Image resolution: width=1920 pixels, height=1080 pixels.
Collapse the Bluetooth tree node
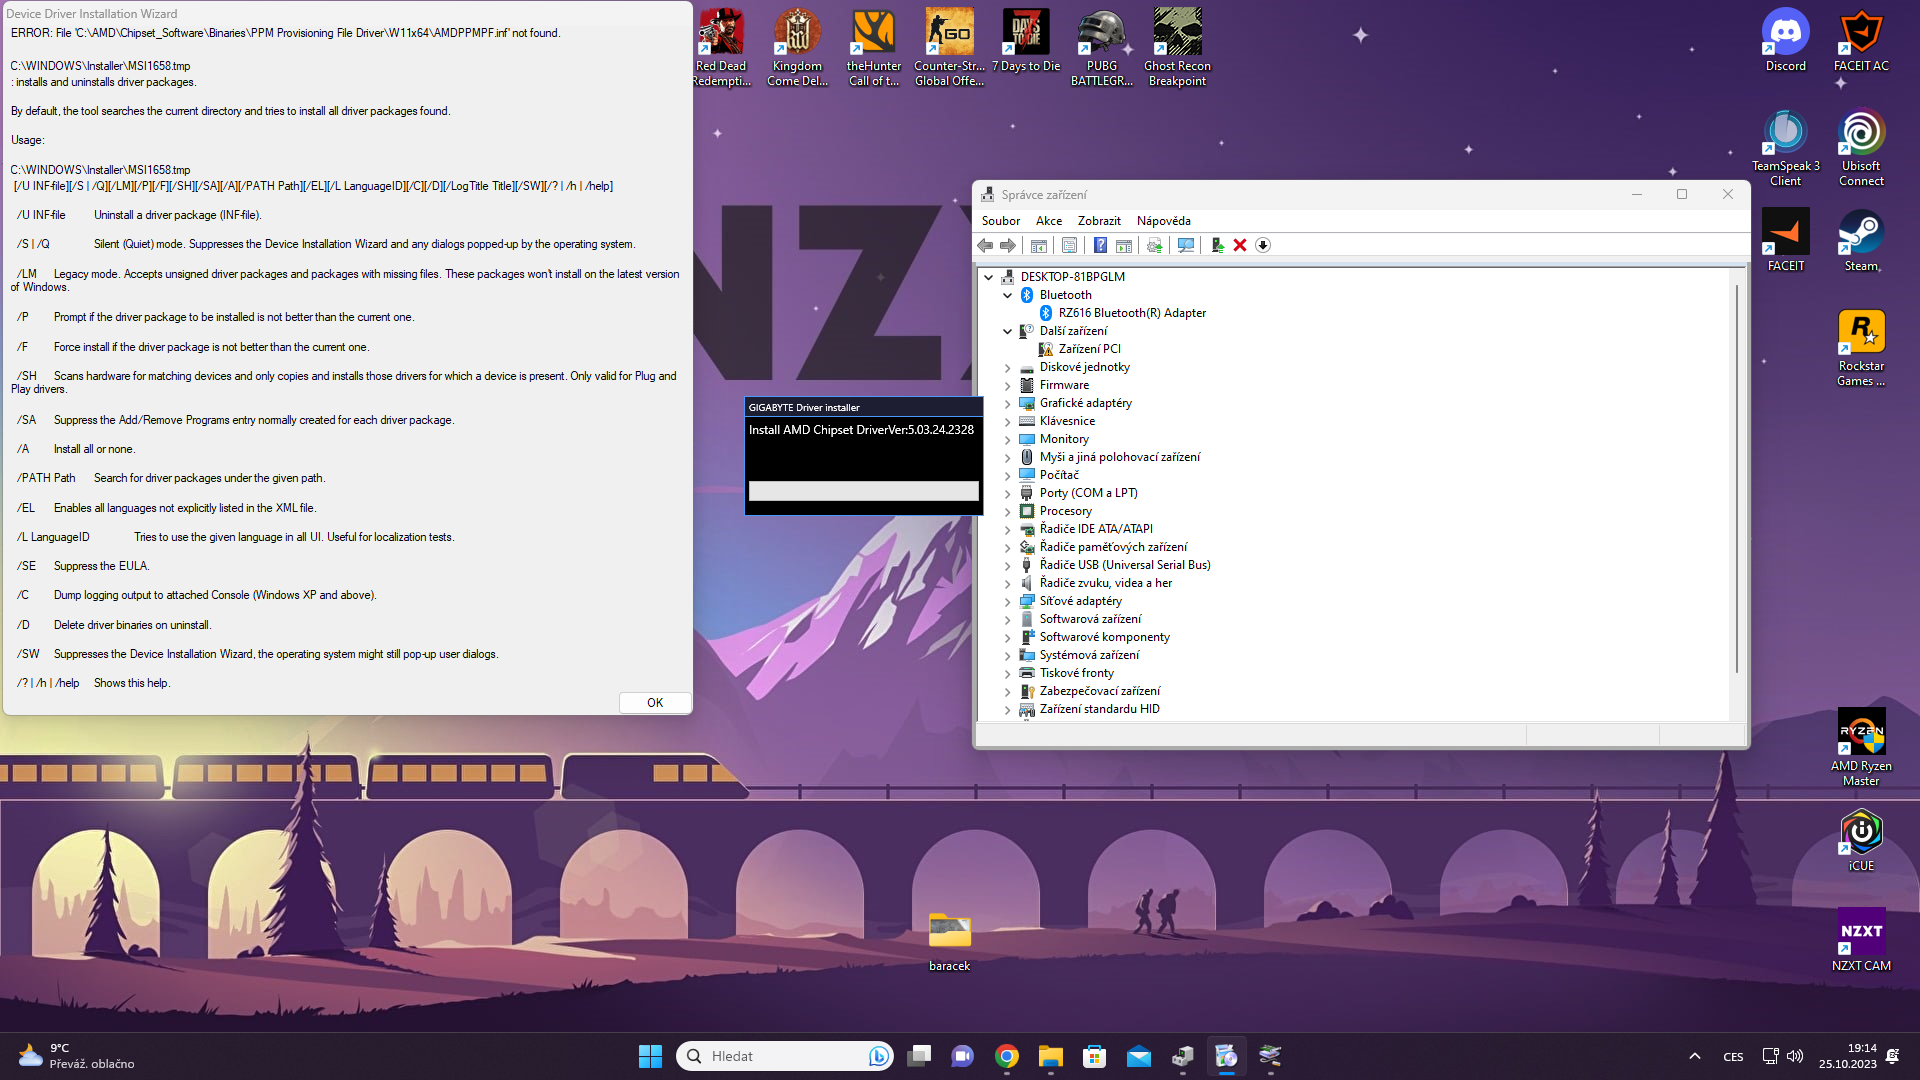(x=1007, y=296)
